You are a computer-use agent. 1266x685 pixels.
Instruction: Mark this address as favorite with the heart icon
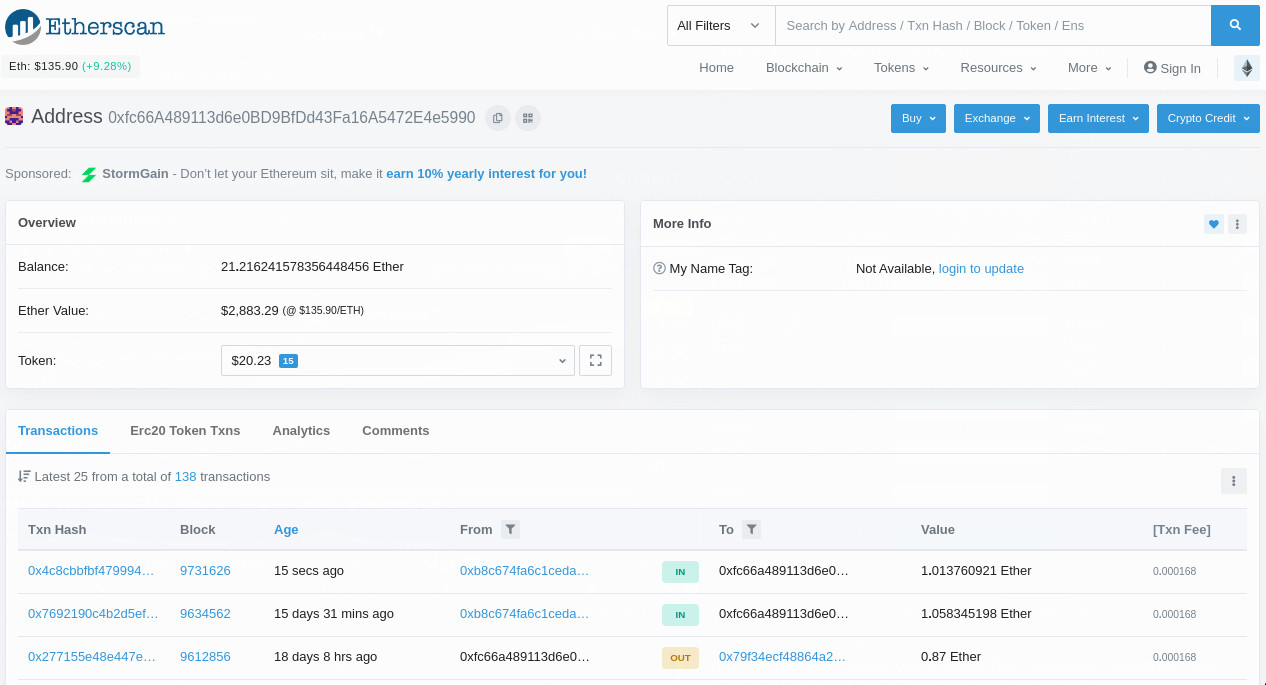(x=1213, y=224)
